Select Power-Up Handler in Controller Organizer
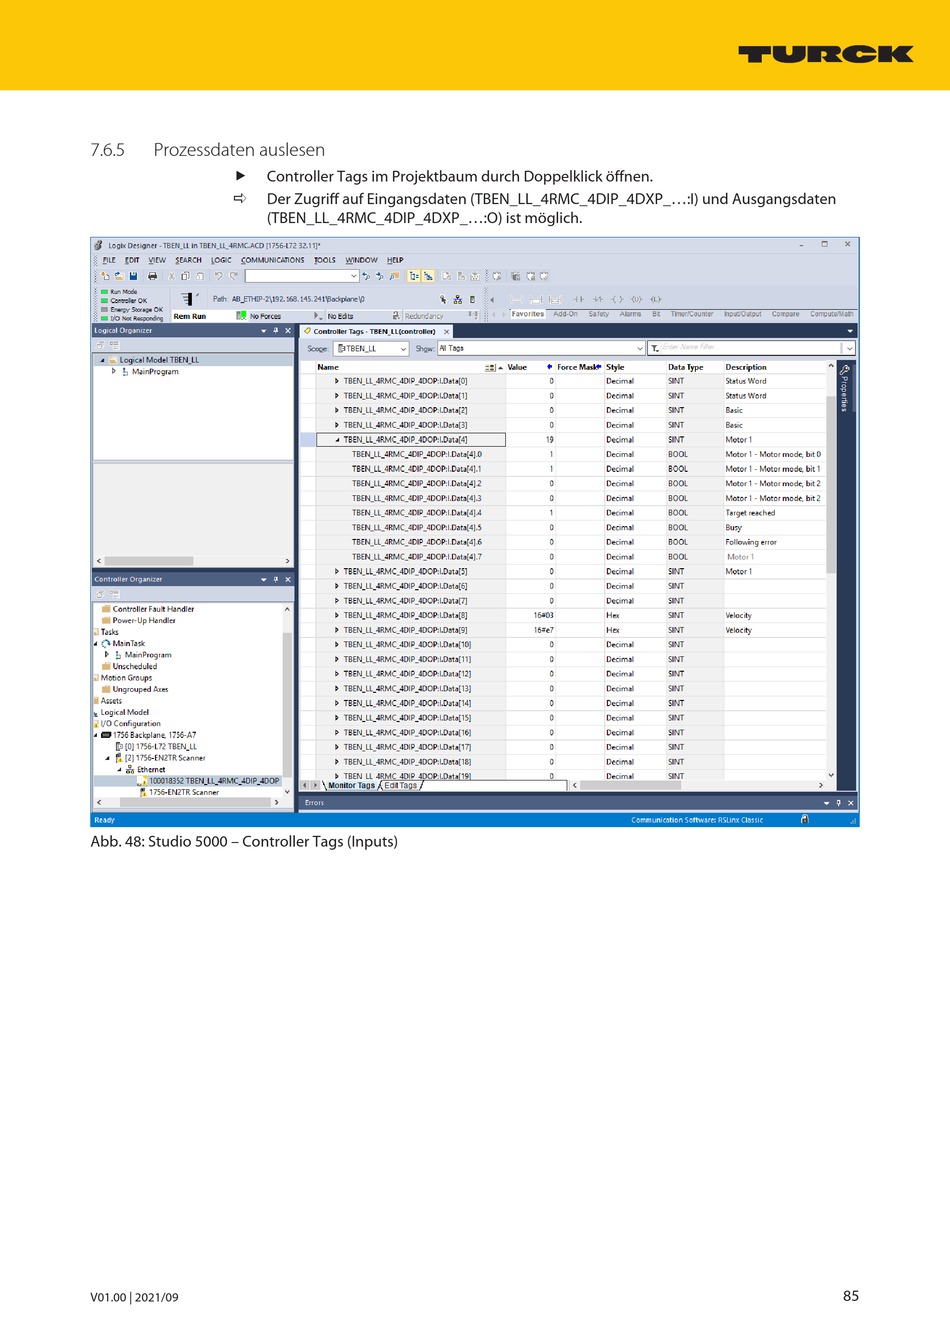The width and height of the screenshot is (950, 1343). 144,621
